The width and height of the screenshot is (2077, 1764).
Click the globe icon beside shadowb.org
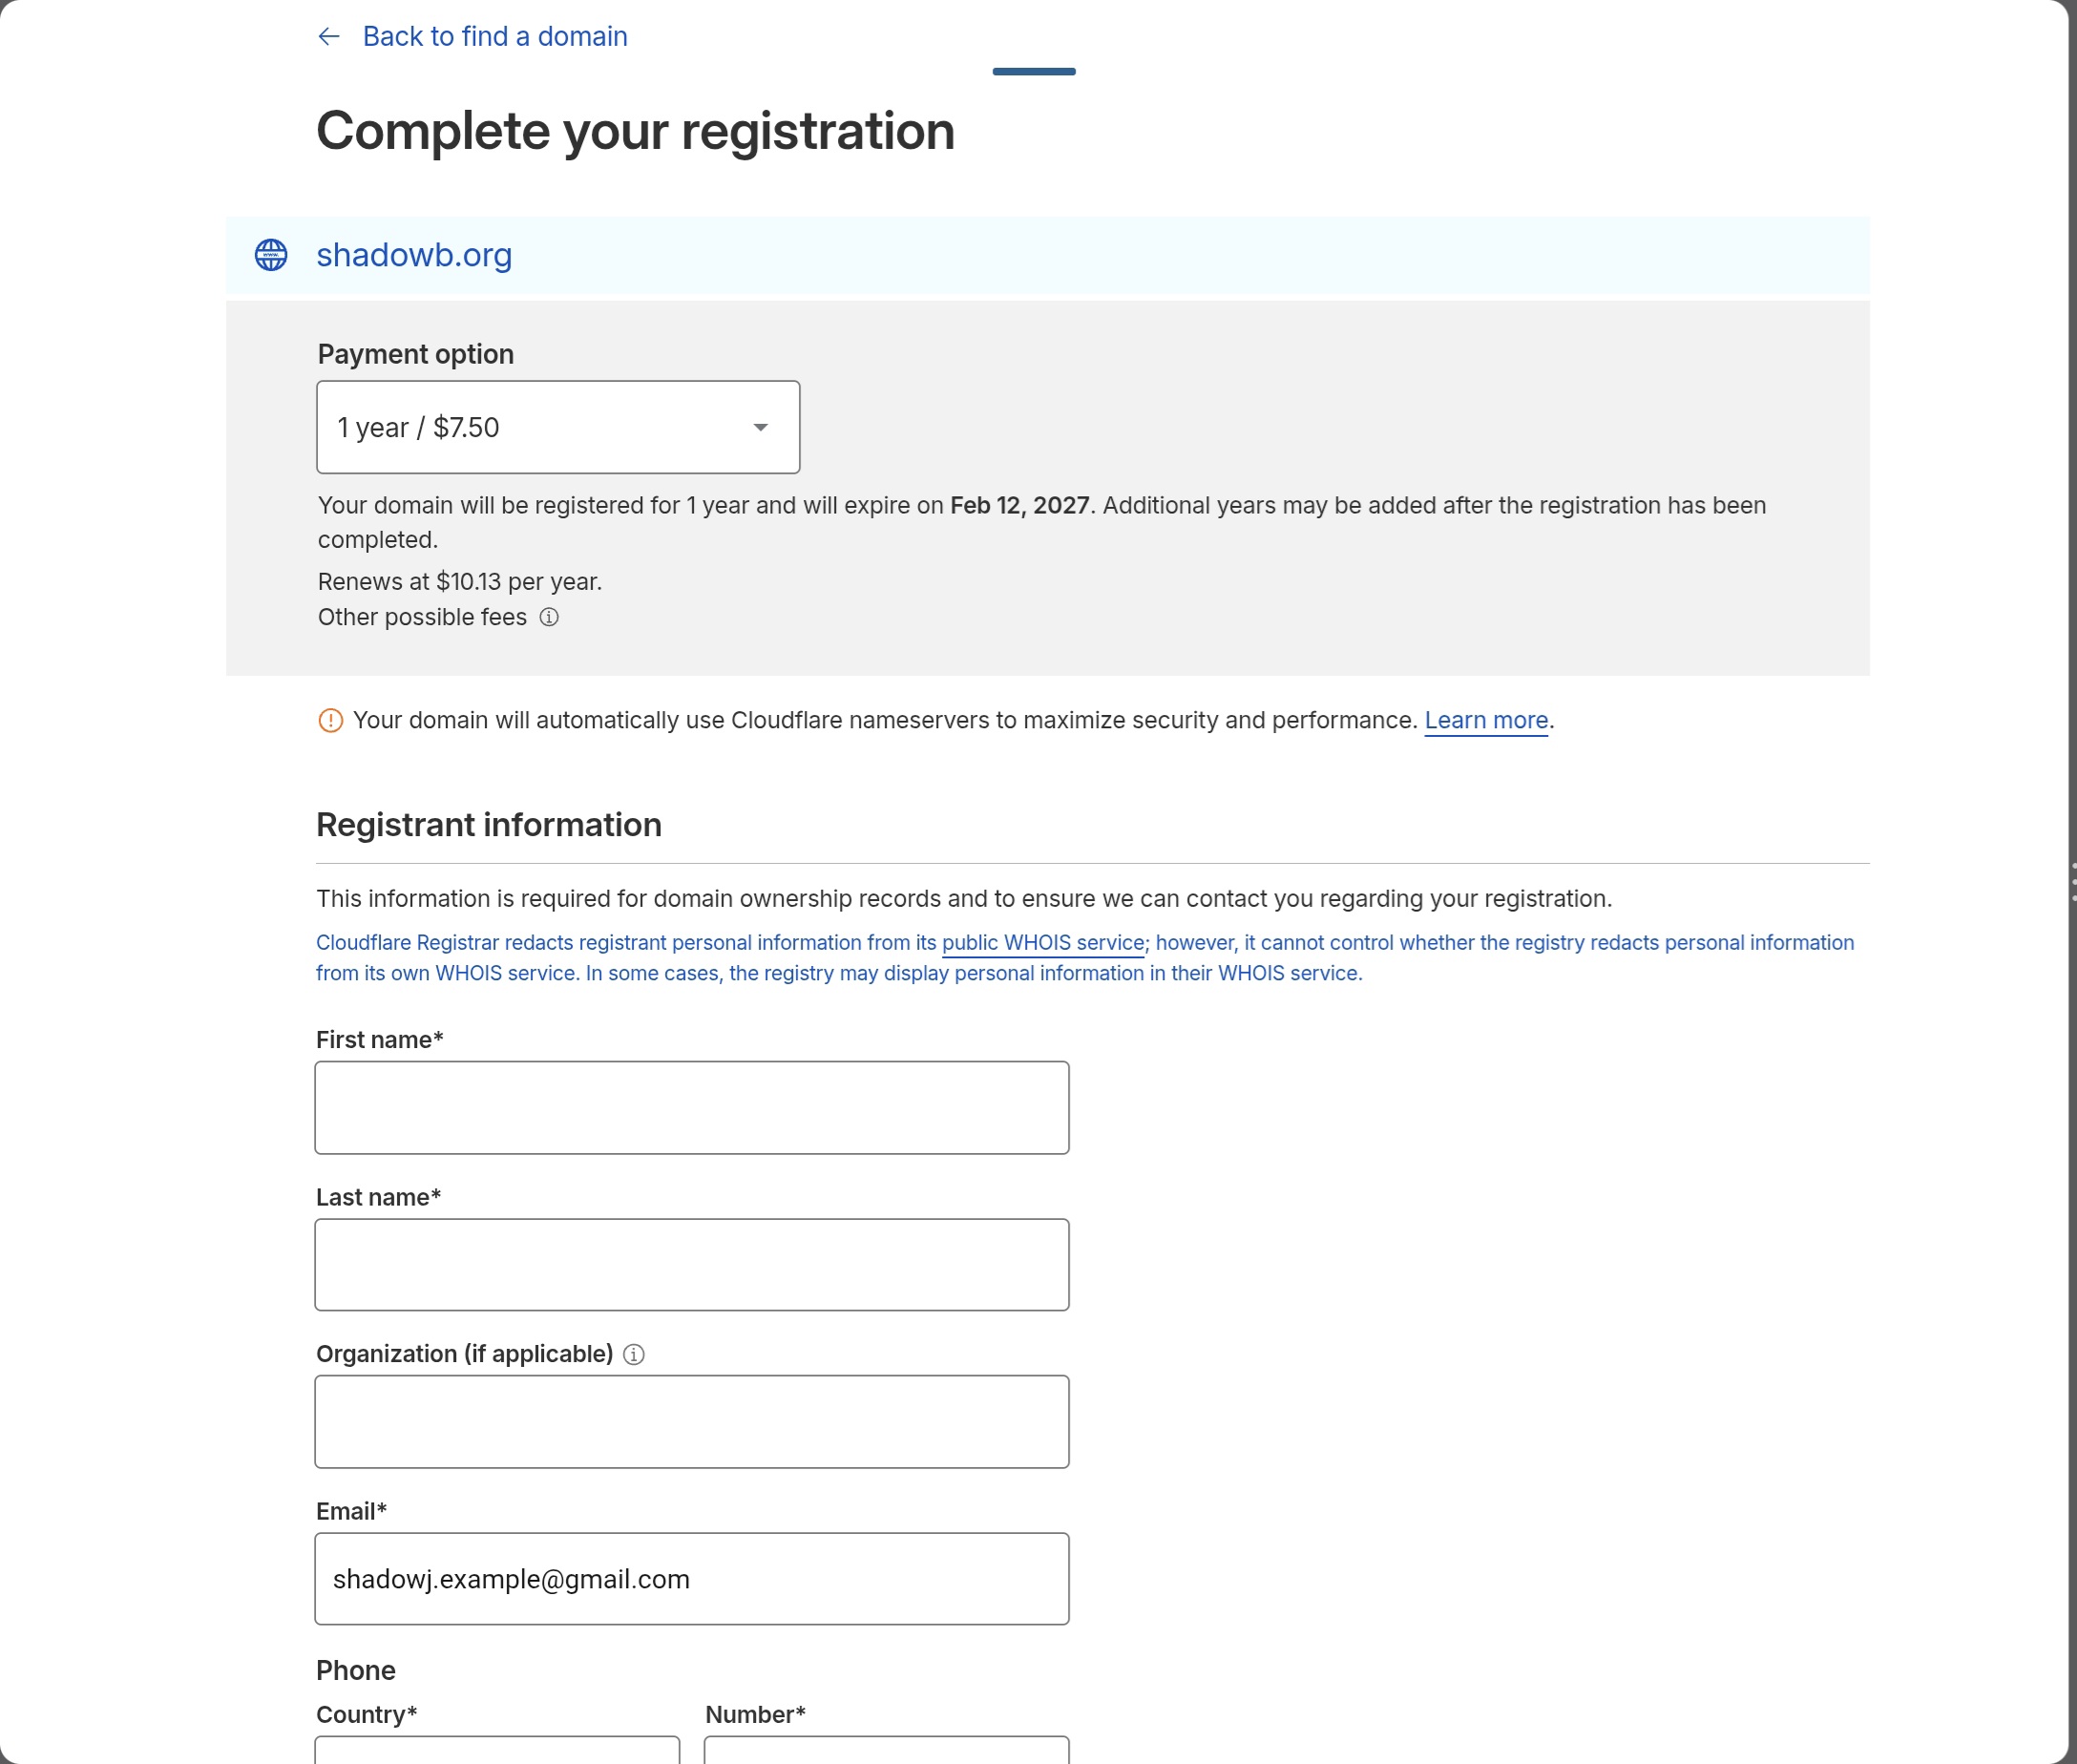click(x=271, y=255)
